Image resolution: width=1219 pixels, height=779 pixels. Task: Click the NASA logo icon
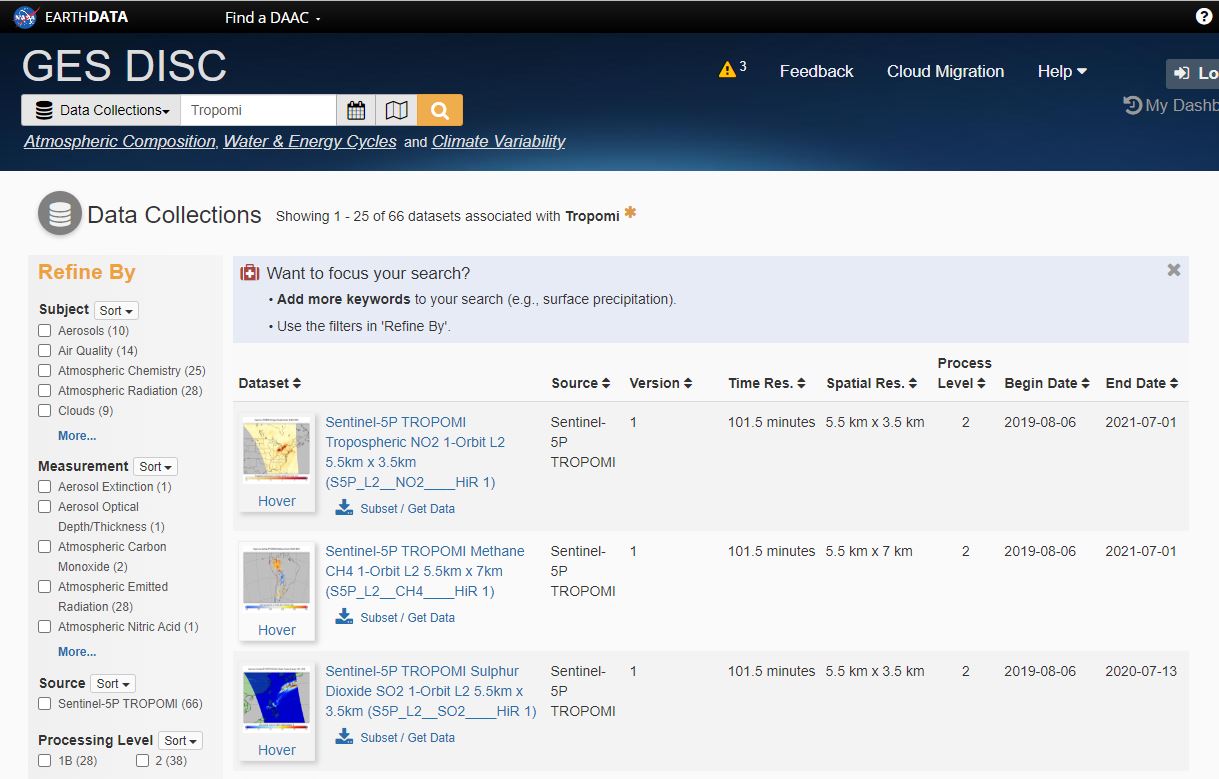pos(26,17)
